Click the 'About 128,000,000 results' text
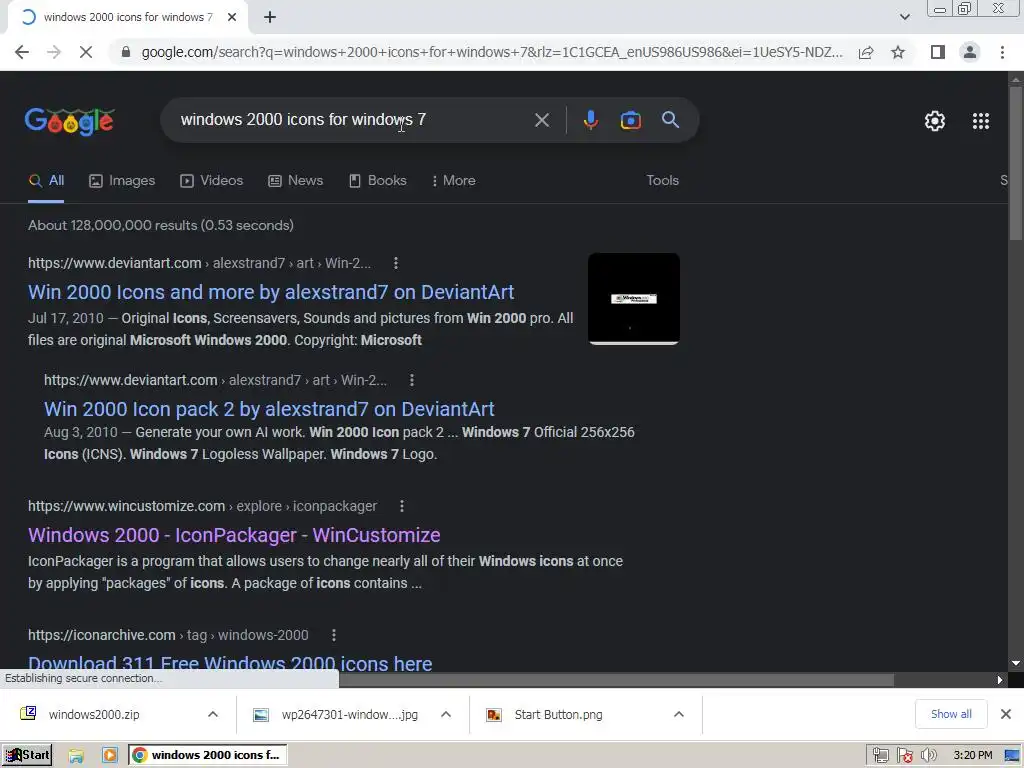 pyautogui.click(x=161, y=225)
